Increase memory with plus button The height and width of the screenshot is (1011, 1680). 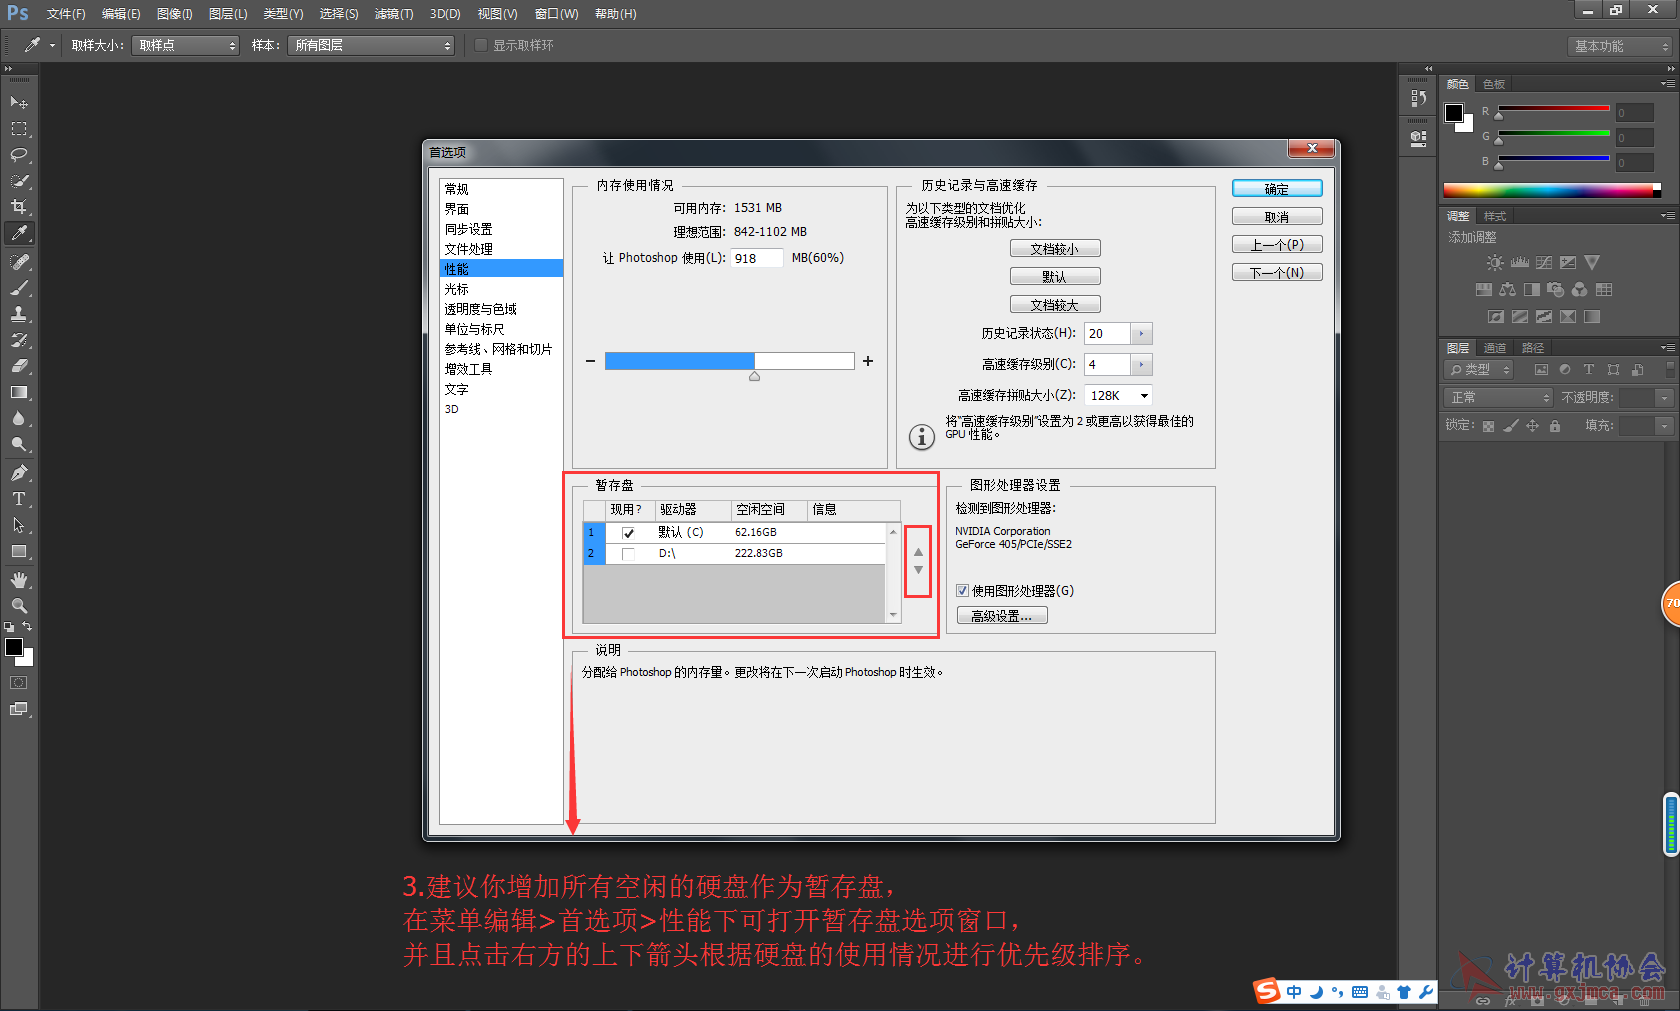(x=868, y=361)
